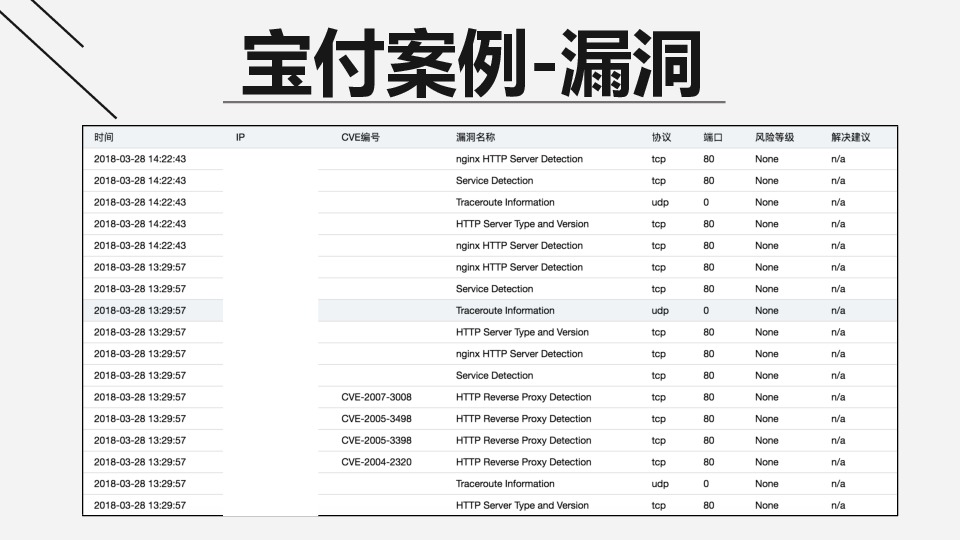Select the 风险等级 column header
Viewport: 960px width, 540px height.
[x=774, y=137]
